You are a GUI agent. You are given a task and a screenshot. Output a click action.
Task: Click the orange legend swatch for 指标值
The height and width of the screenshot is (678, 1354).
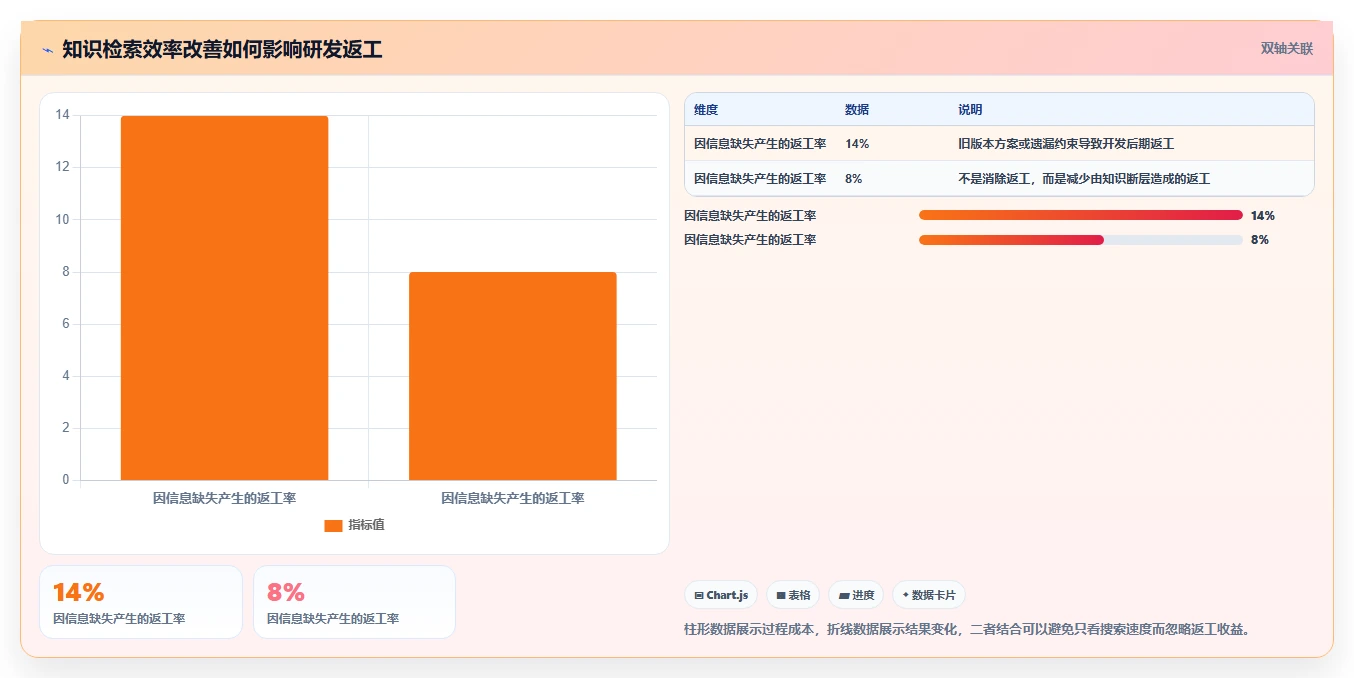point(333,526)
